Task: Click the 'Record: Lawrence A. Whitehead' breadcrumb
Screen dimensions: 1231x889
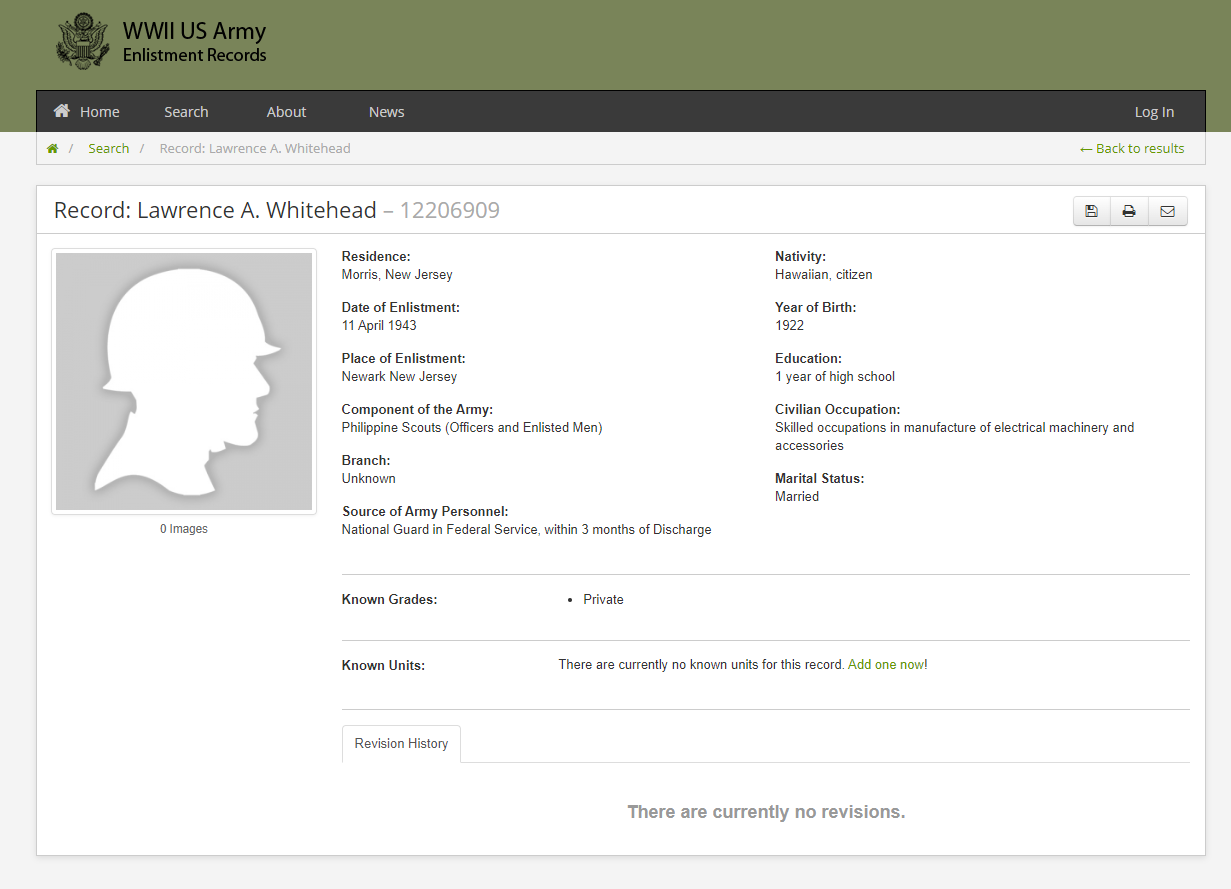Action: coord(255,149)
